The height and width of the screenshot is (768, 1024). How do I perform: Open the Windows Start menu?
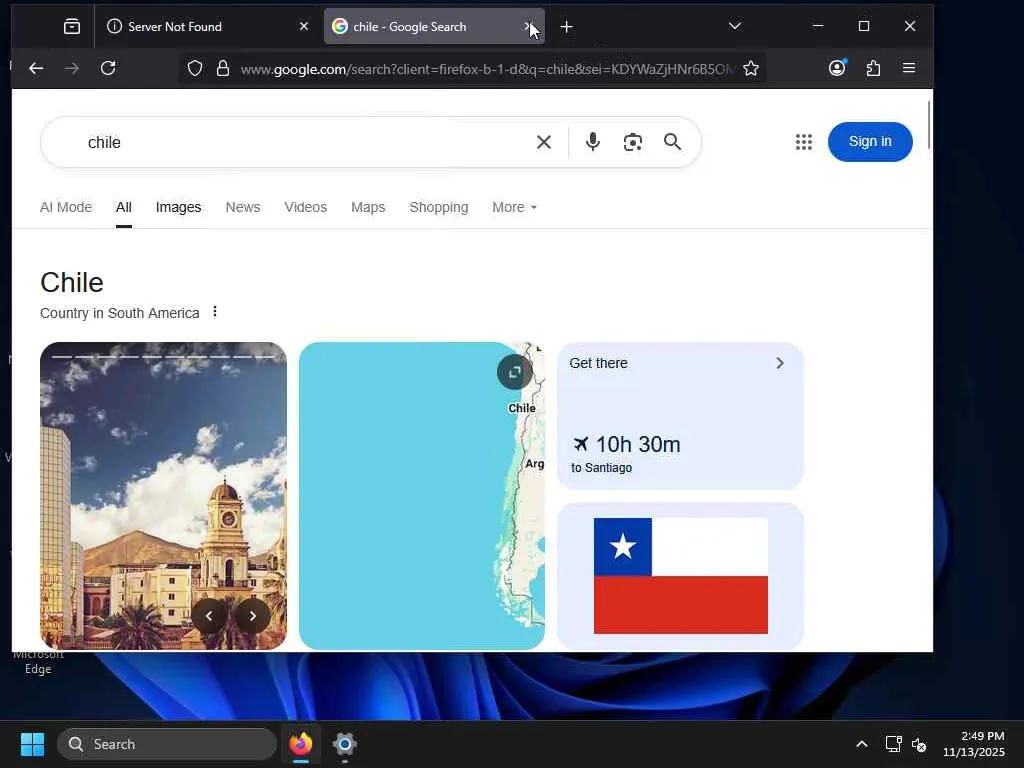point(32,744)
